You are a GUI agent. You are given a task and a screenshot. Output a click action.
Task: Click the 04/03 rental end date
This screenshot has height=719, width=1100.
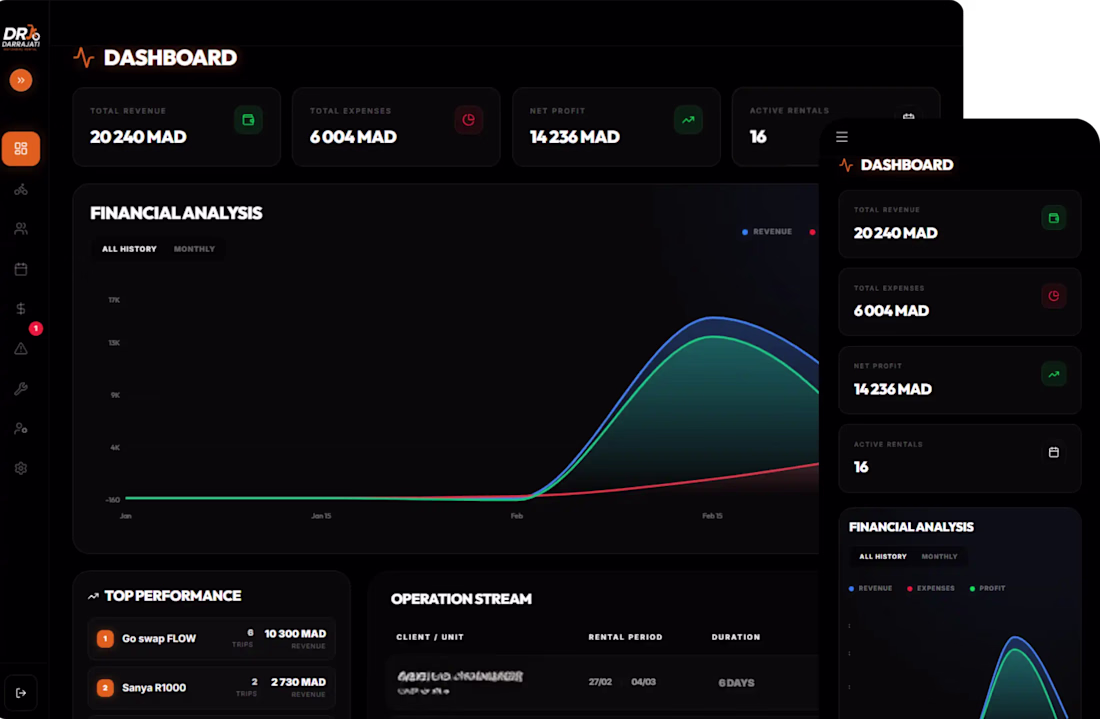point(643,682)
